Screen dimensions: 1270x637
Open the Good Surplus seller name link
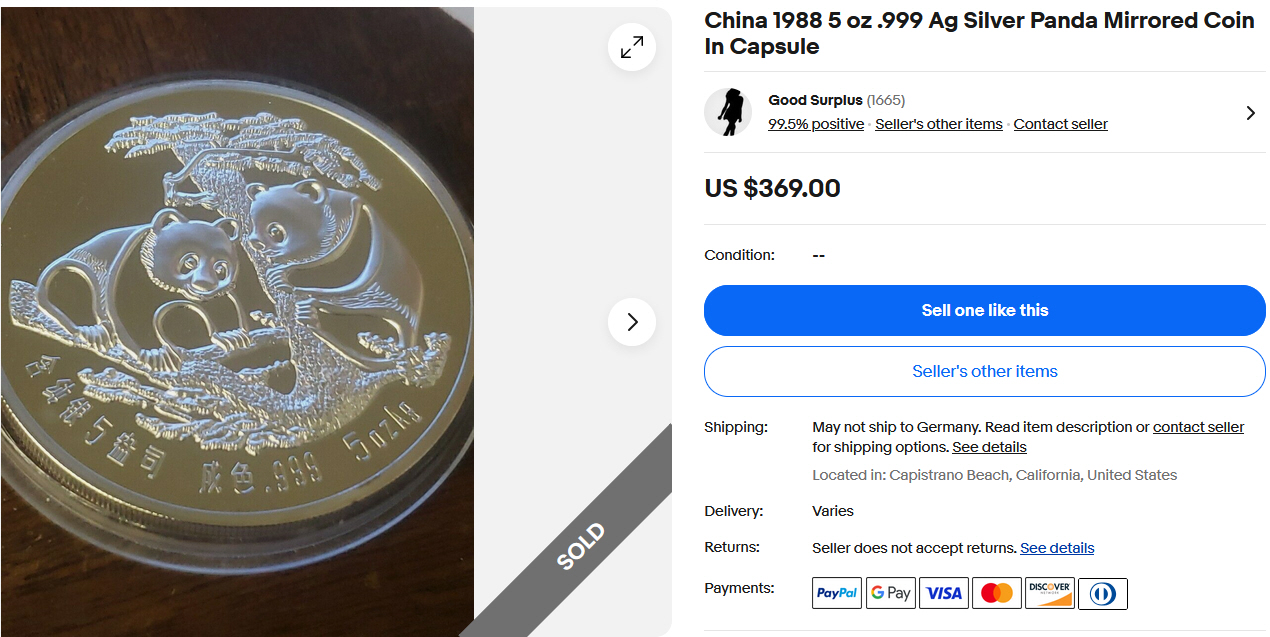pyautogui.click(x=814, y=100)
